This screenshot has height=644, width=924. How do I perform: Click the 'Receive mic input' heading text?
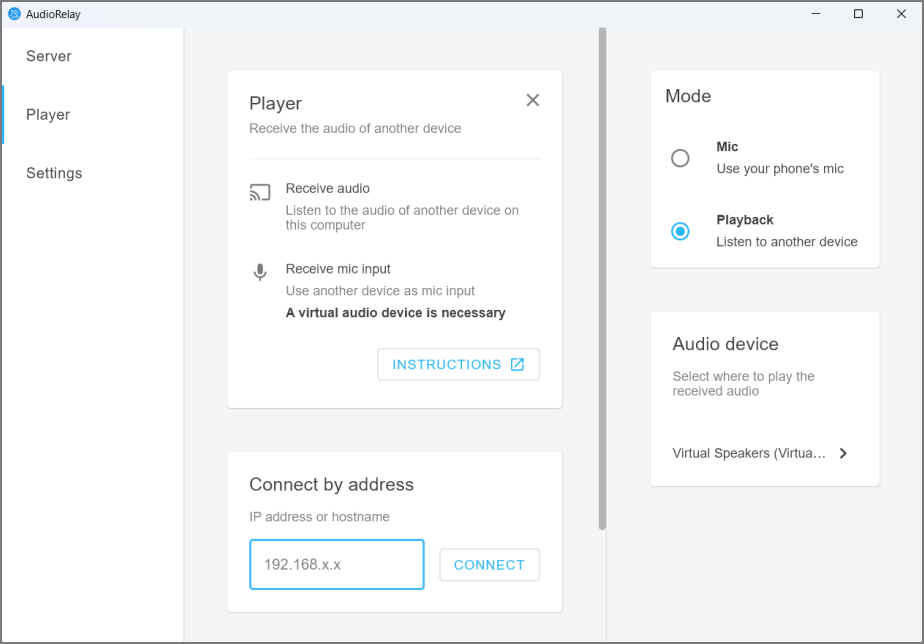click(x=338, y=269)
